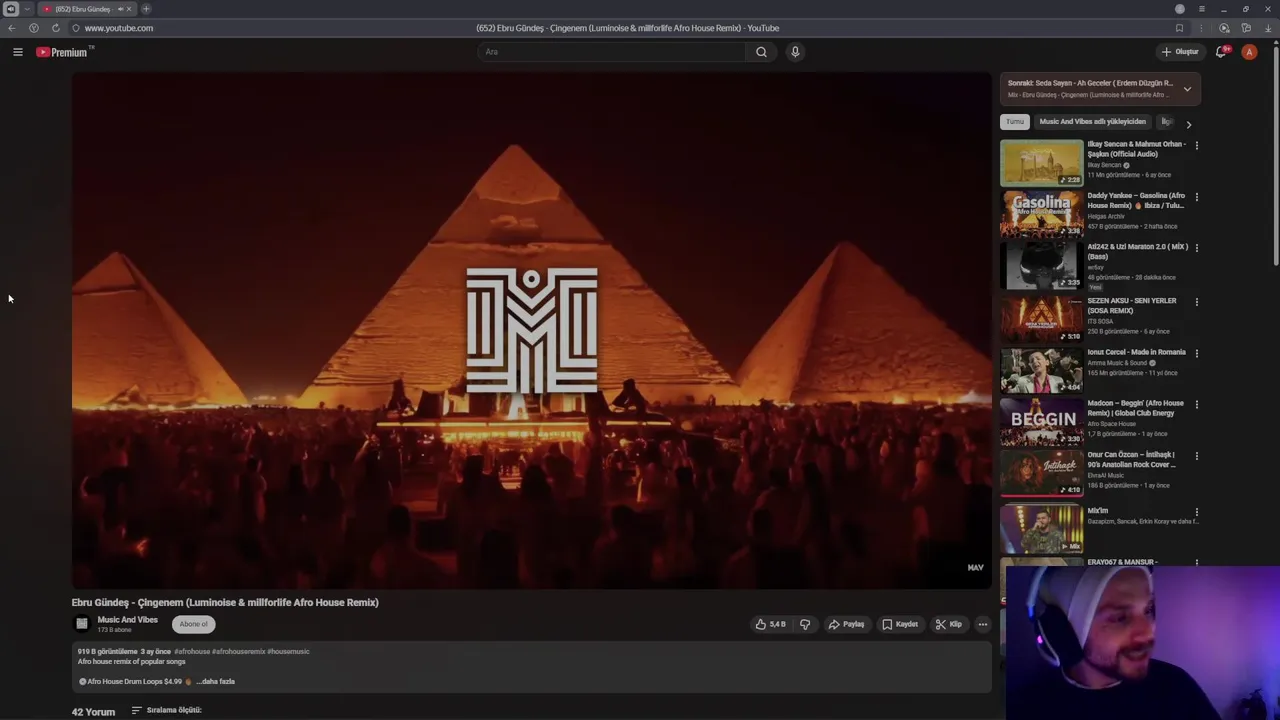Open the account avatar menu
The width and height of the screenshot is (1280, 720).
[x=1249, y=52]
